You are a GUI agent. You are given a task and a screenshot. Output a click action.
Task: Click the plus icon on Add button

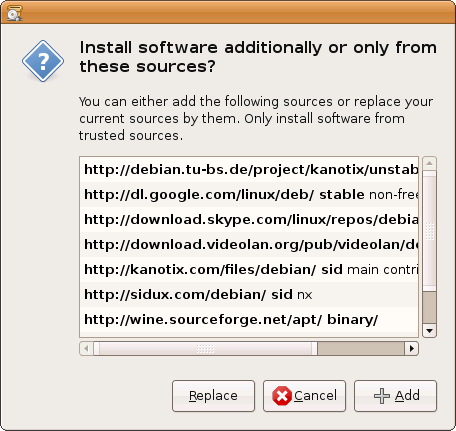point(382,396)
